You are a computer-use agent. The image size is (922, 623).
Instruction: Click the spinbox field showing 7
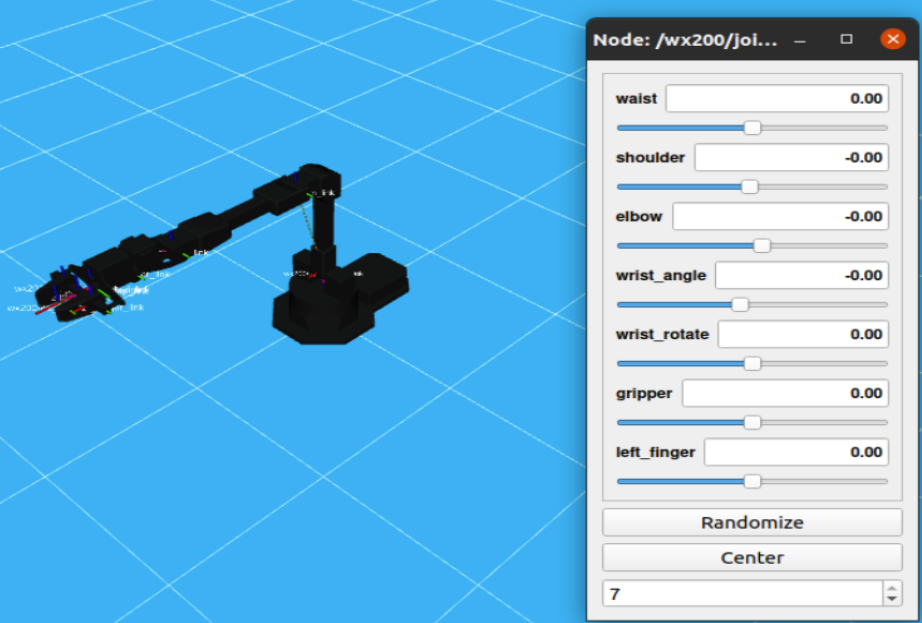(743, 594)
